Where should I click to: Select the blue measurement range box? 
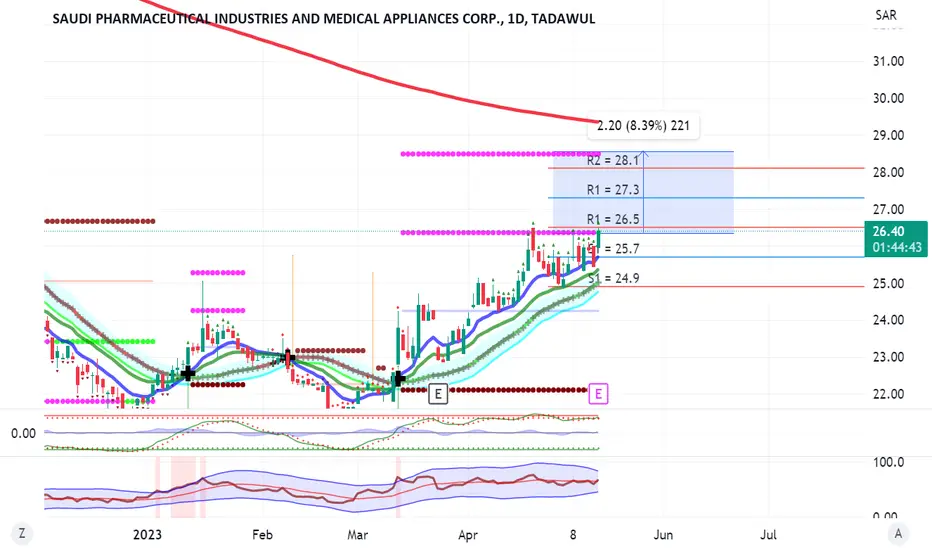(643, 192)
